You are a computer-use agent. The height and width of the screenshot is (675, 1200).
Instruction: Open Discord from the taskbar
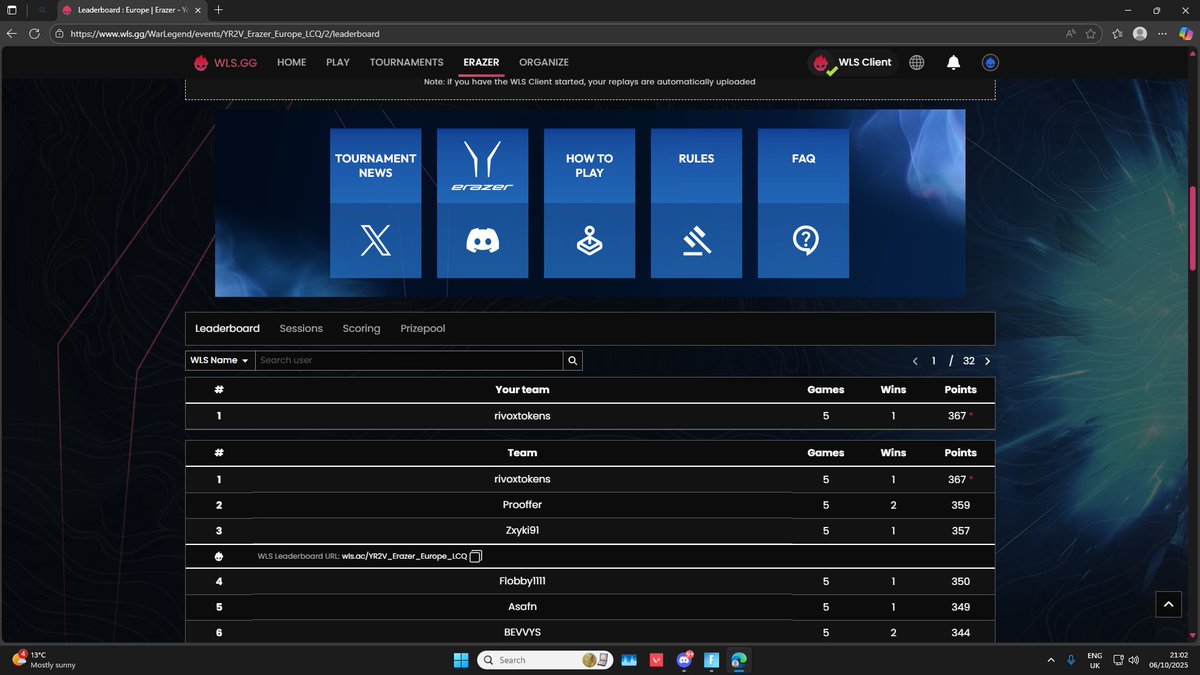[x=685, y=660]
